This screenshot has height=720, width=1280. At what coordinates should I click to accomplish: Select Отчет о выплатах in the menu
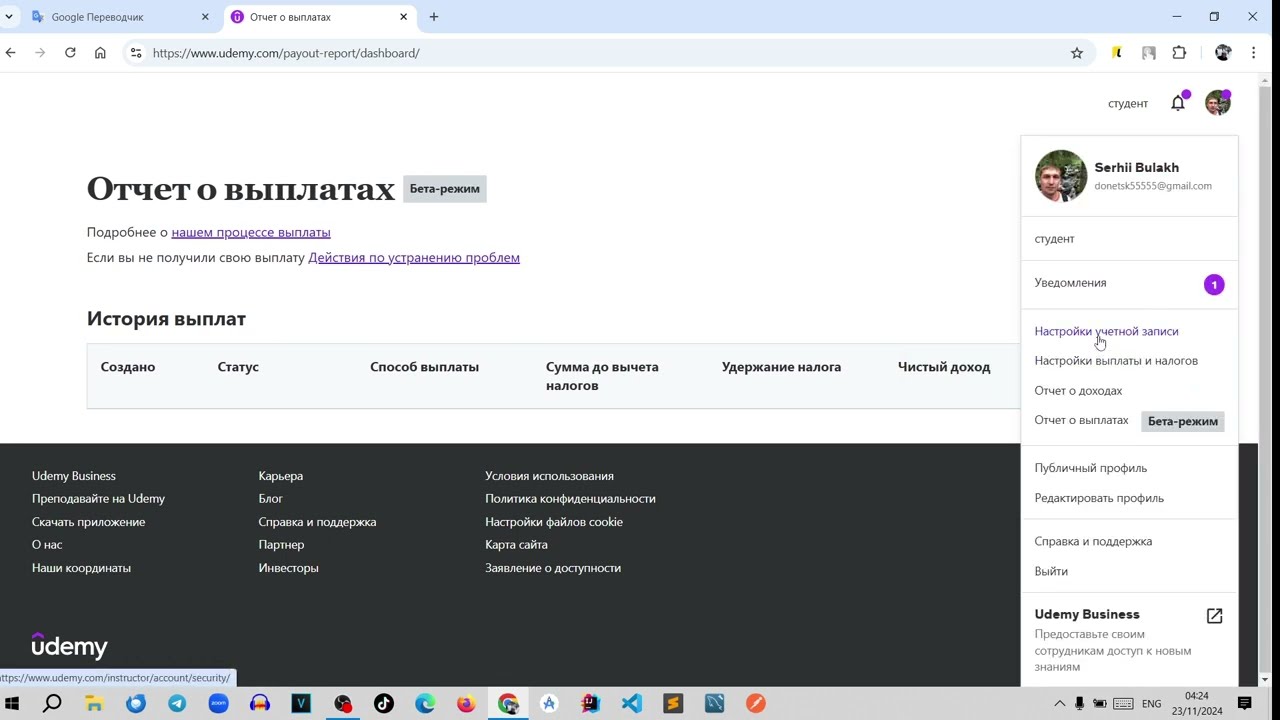pos(1081,420)
